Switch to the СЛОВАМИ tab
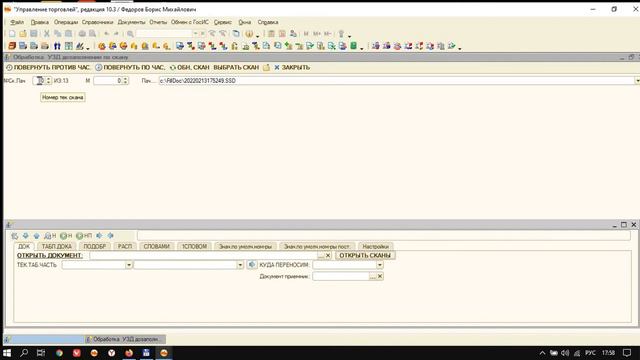This screenshot has height=360, width=640. [x=157, y=247]
